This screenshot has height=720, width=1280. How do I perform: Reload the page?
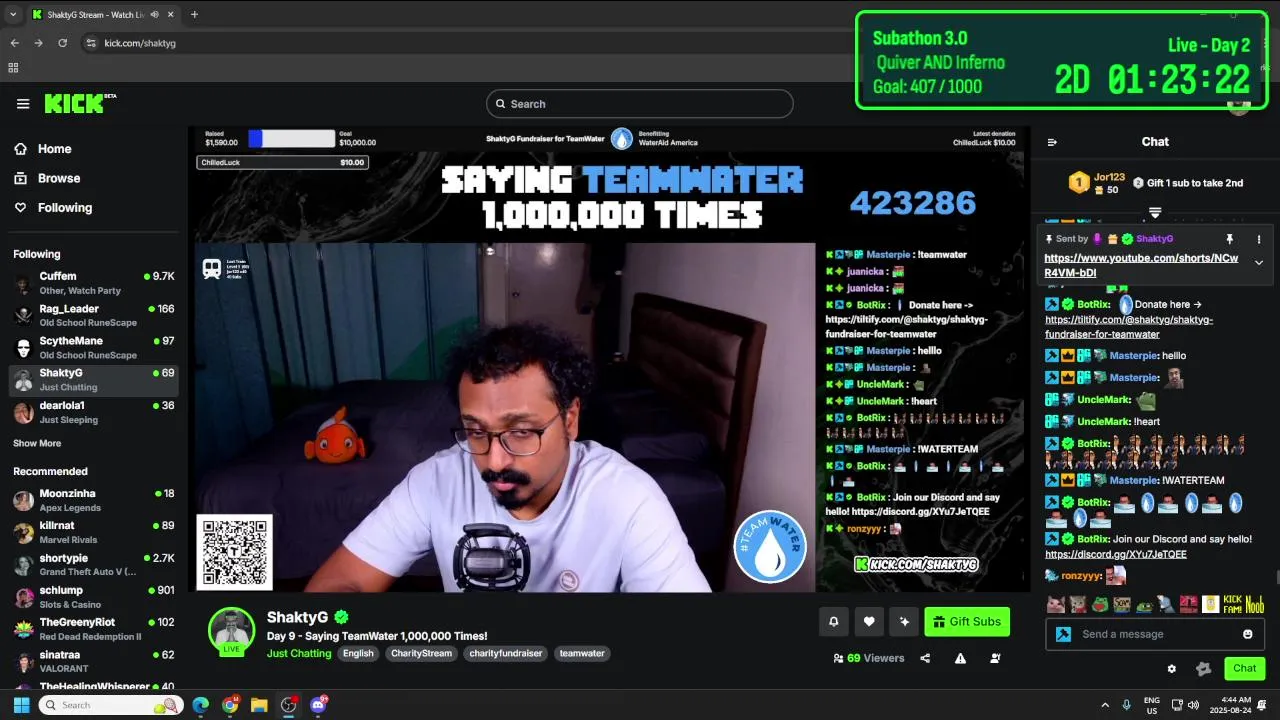(x=62, y=43)
